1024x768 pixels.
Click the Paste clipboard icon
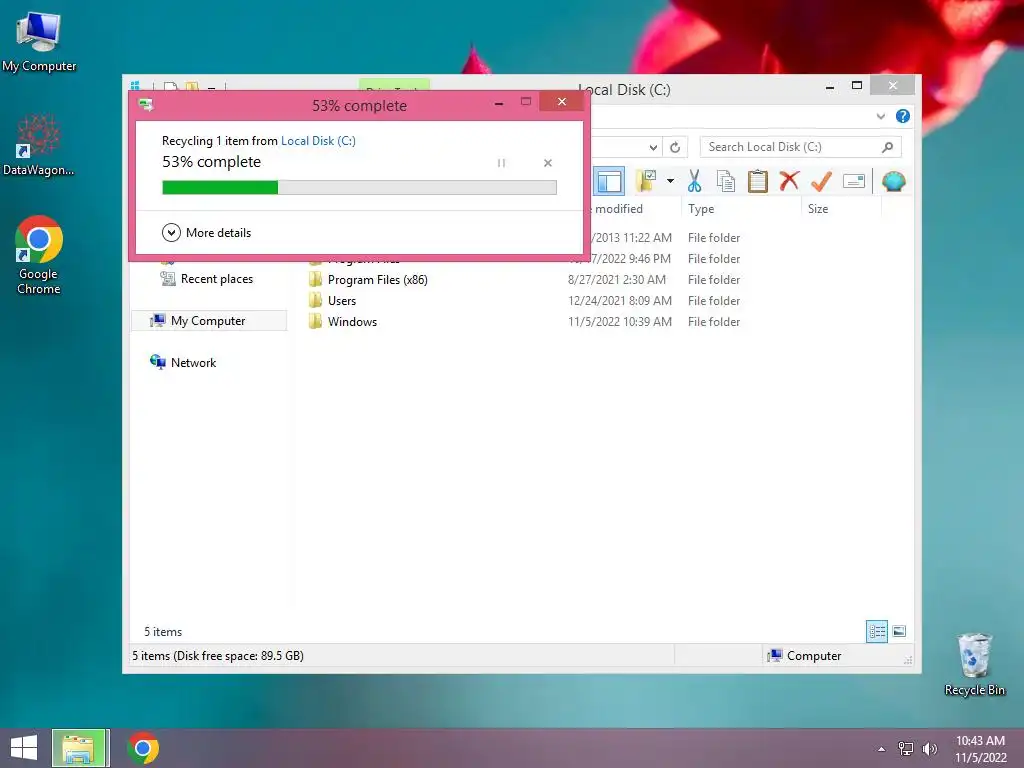pos(758,181)
